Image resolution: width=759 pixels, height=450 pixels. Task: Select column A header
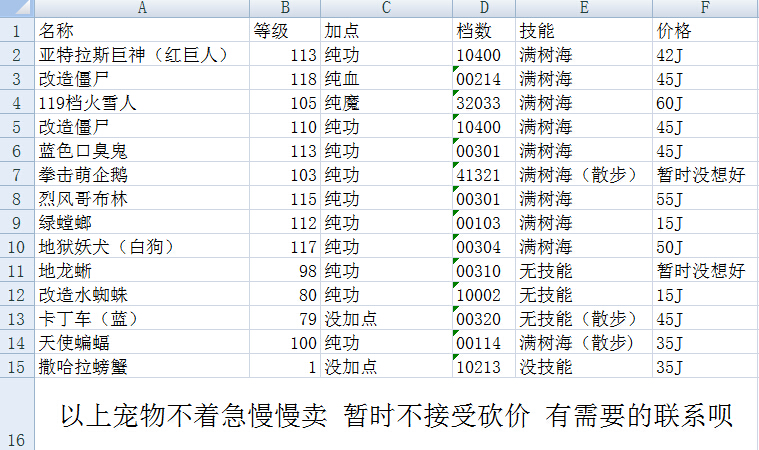(x=142, y=8)
